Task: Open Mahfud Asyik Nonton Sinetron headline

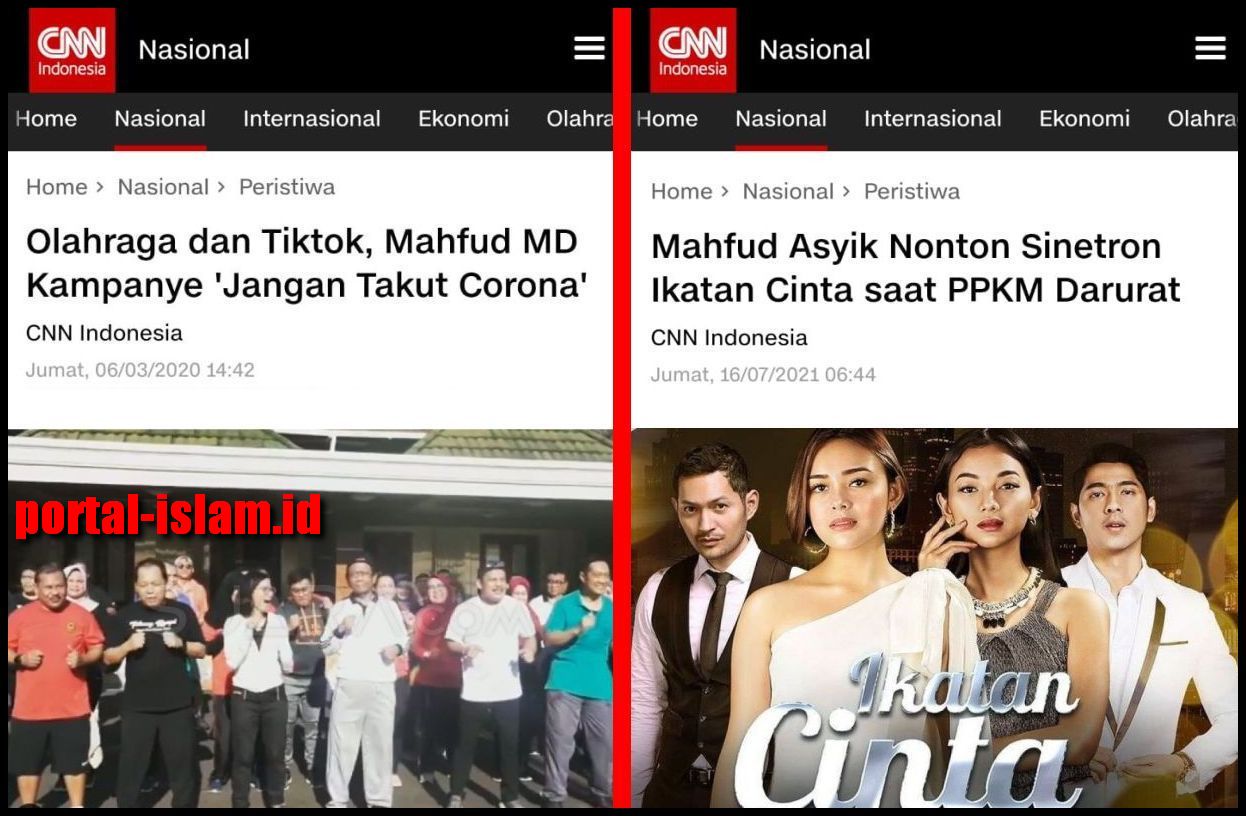Action: click(x=915, y=268)
